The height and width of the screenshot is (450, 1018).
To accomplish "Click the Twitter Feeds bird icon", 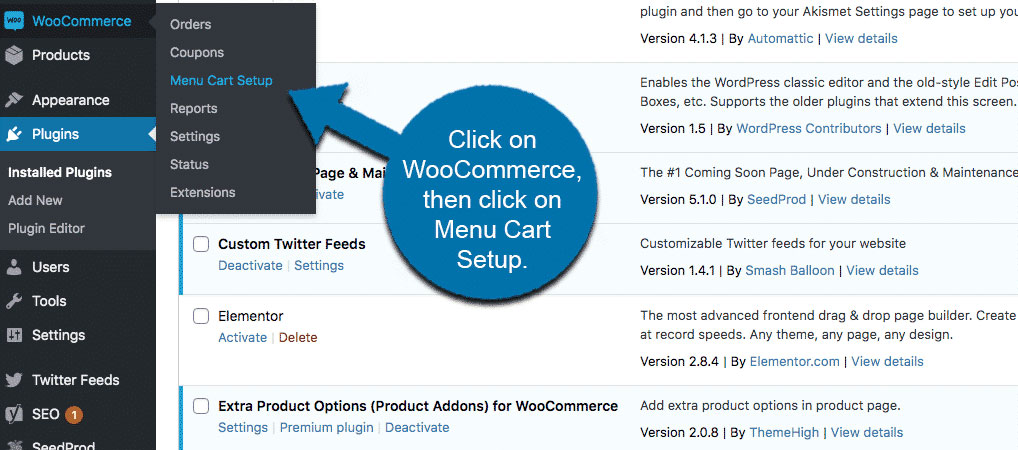I will [14, 380].
